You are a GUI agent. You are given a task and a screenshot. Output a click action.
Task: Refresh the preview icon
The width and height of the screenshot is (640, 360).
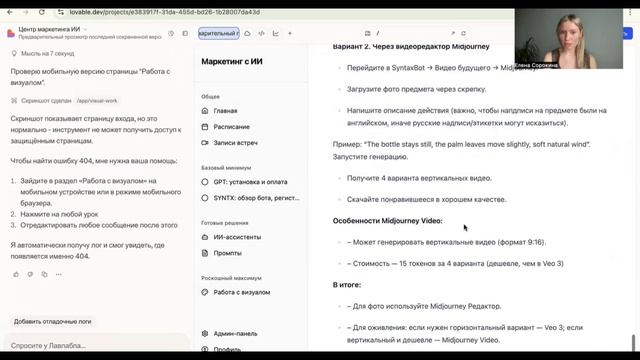tap(463, 33)
